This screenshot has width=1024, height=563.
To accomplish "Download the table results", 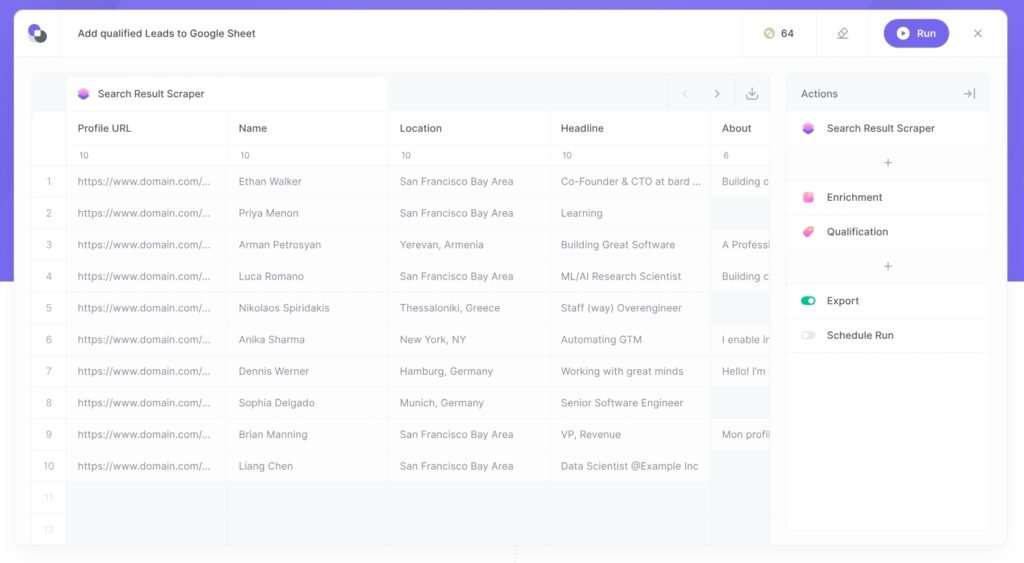I will click(752, 94).
